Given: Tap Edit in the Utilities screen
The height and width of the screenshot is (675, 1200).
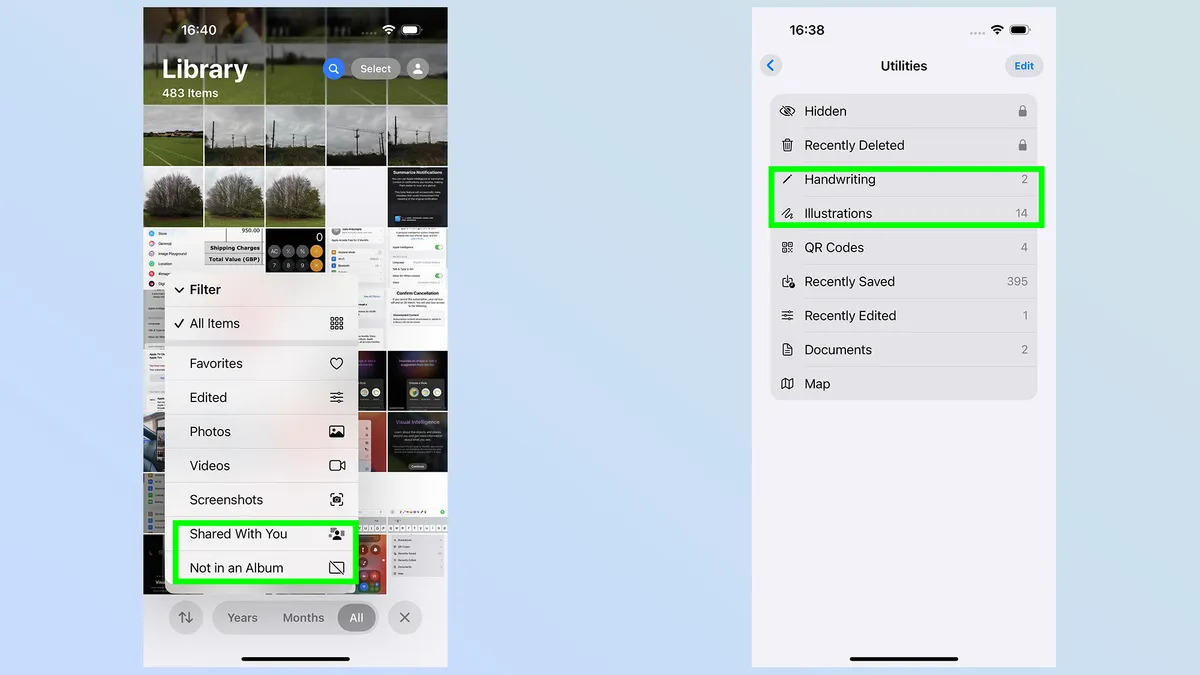Looking at the screenshot, I should pyautogui.click(x=1023, y=64).
